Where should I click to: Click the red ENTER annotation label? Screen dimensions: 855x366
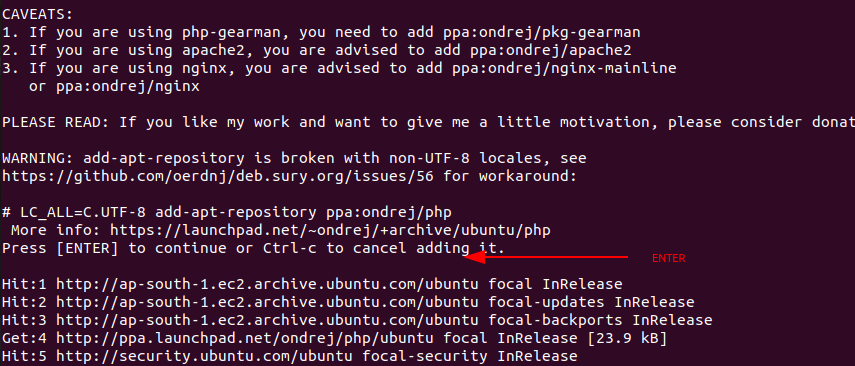pyautogui.click(x=669, y=259)
